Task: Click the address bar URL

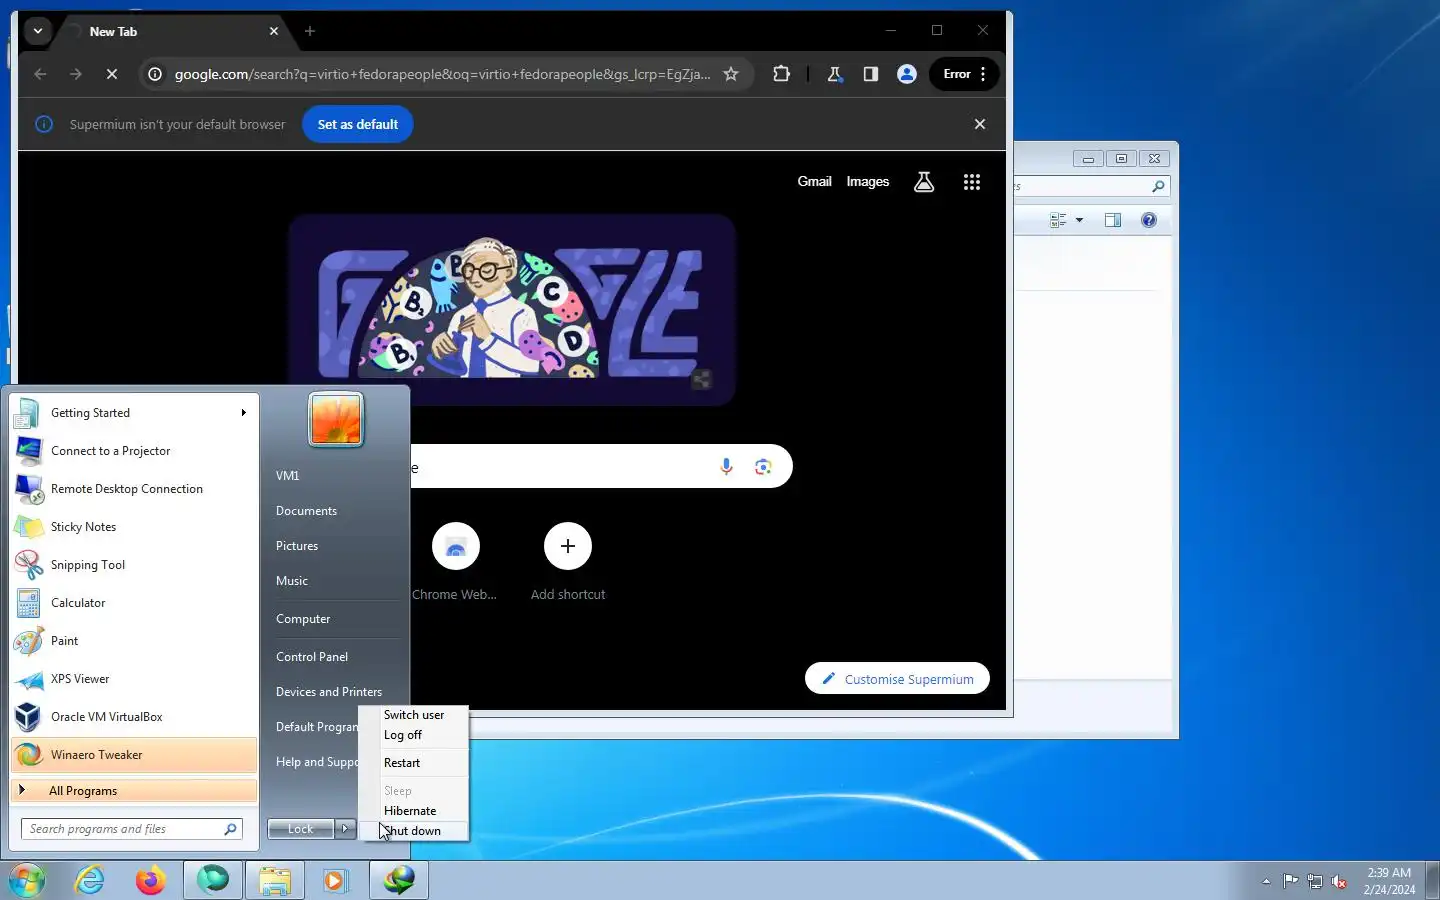Action: 442,74
